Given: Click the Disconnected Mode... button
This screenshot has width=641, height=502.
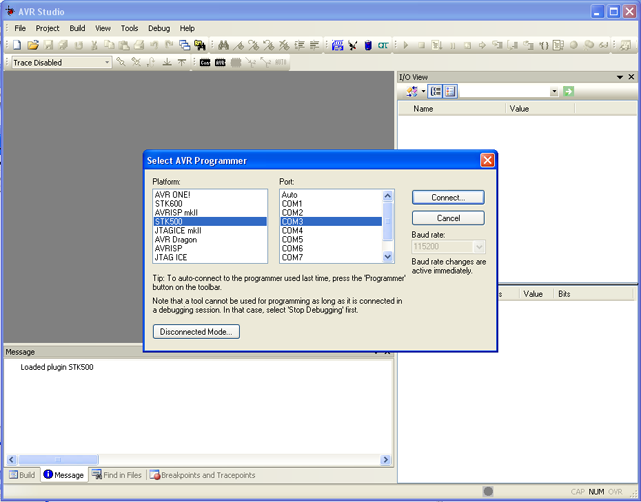Looking at the screenshot, I should pyautogui.click(x=196, y=332).
